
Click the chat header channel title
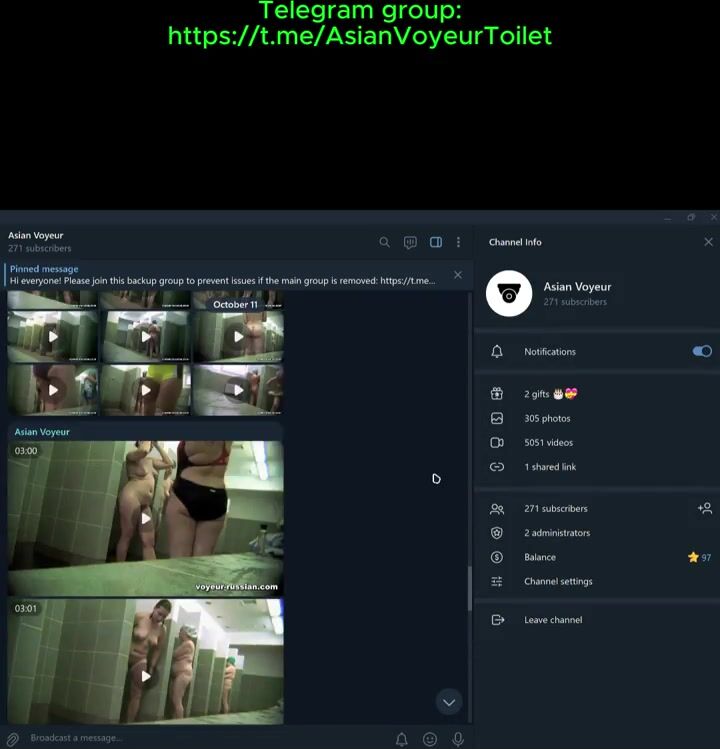pyautogui.click(x=36, y=235)
